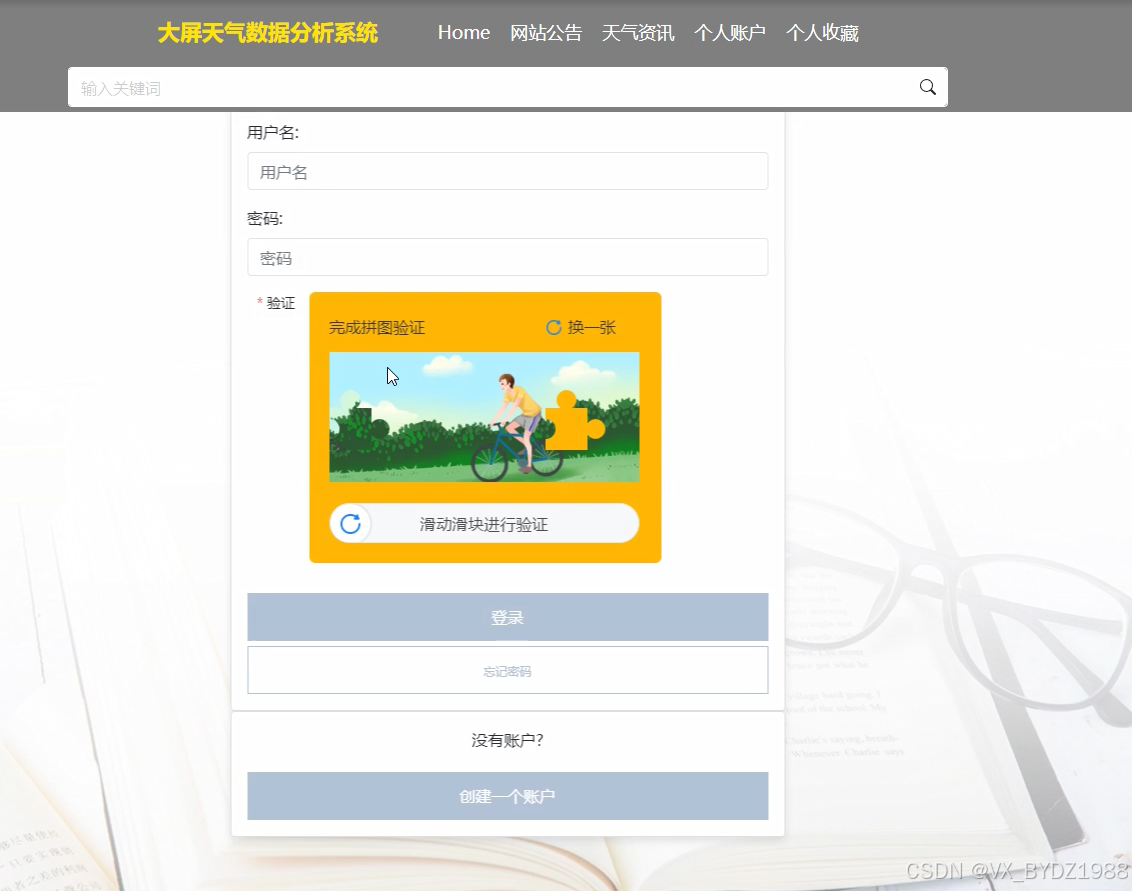Click the 用户名 input field
1132x891 pixels.
click(508, 171)
